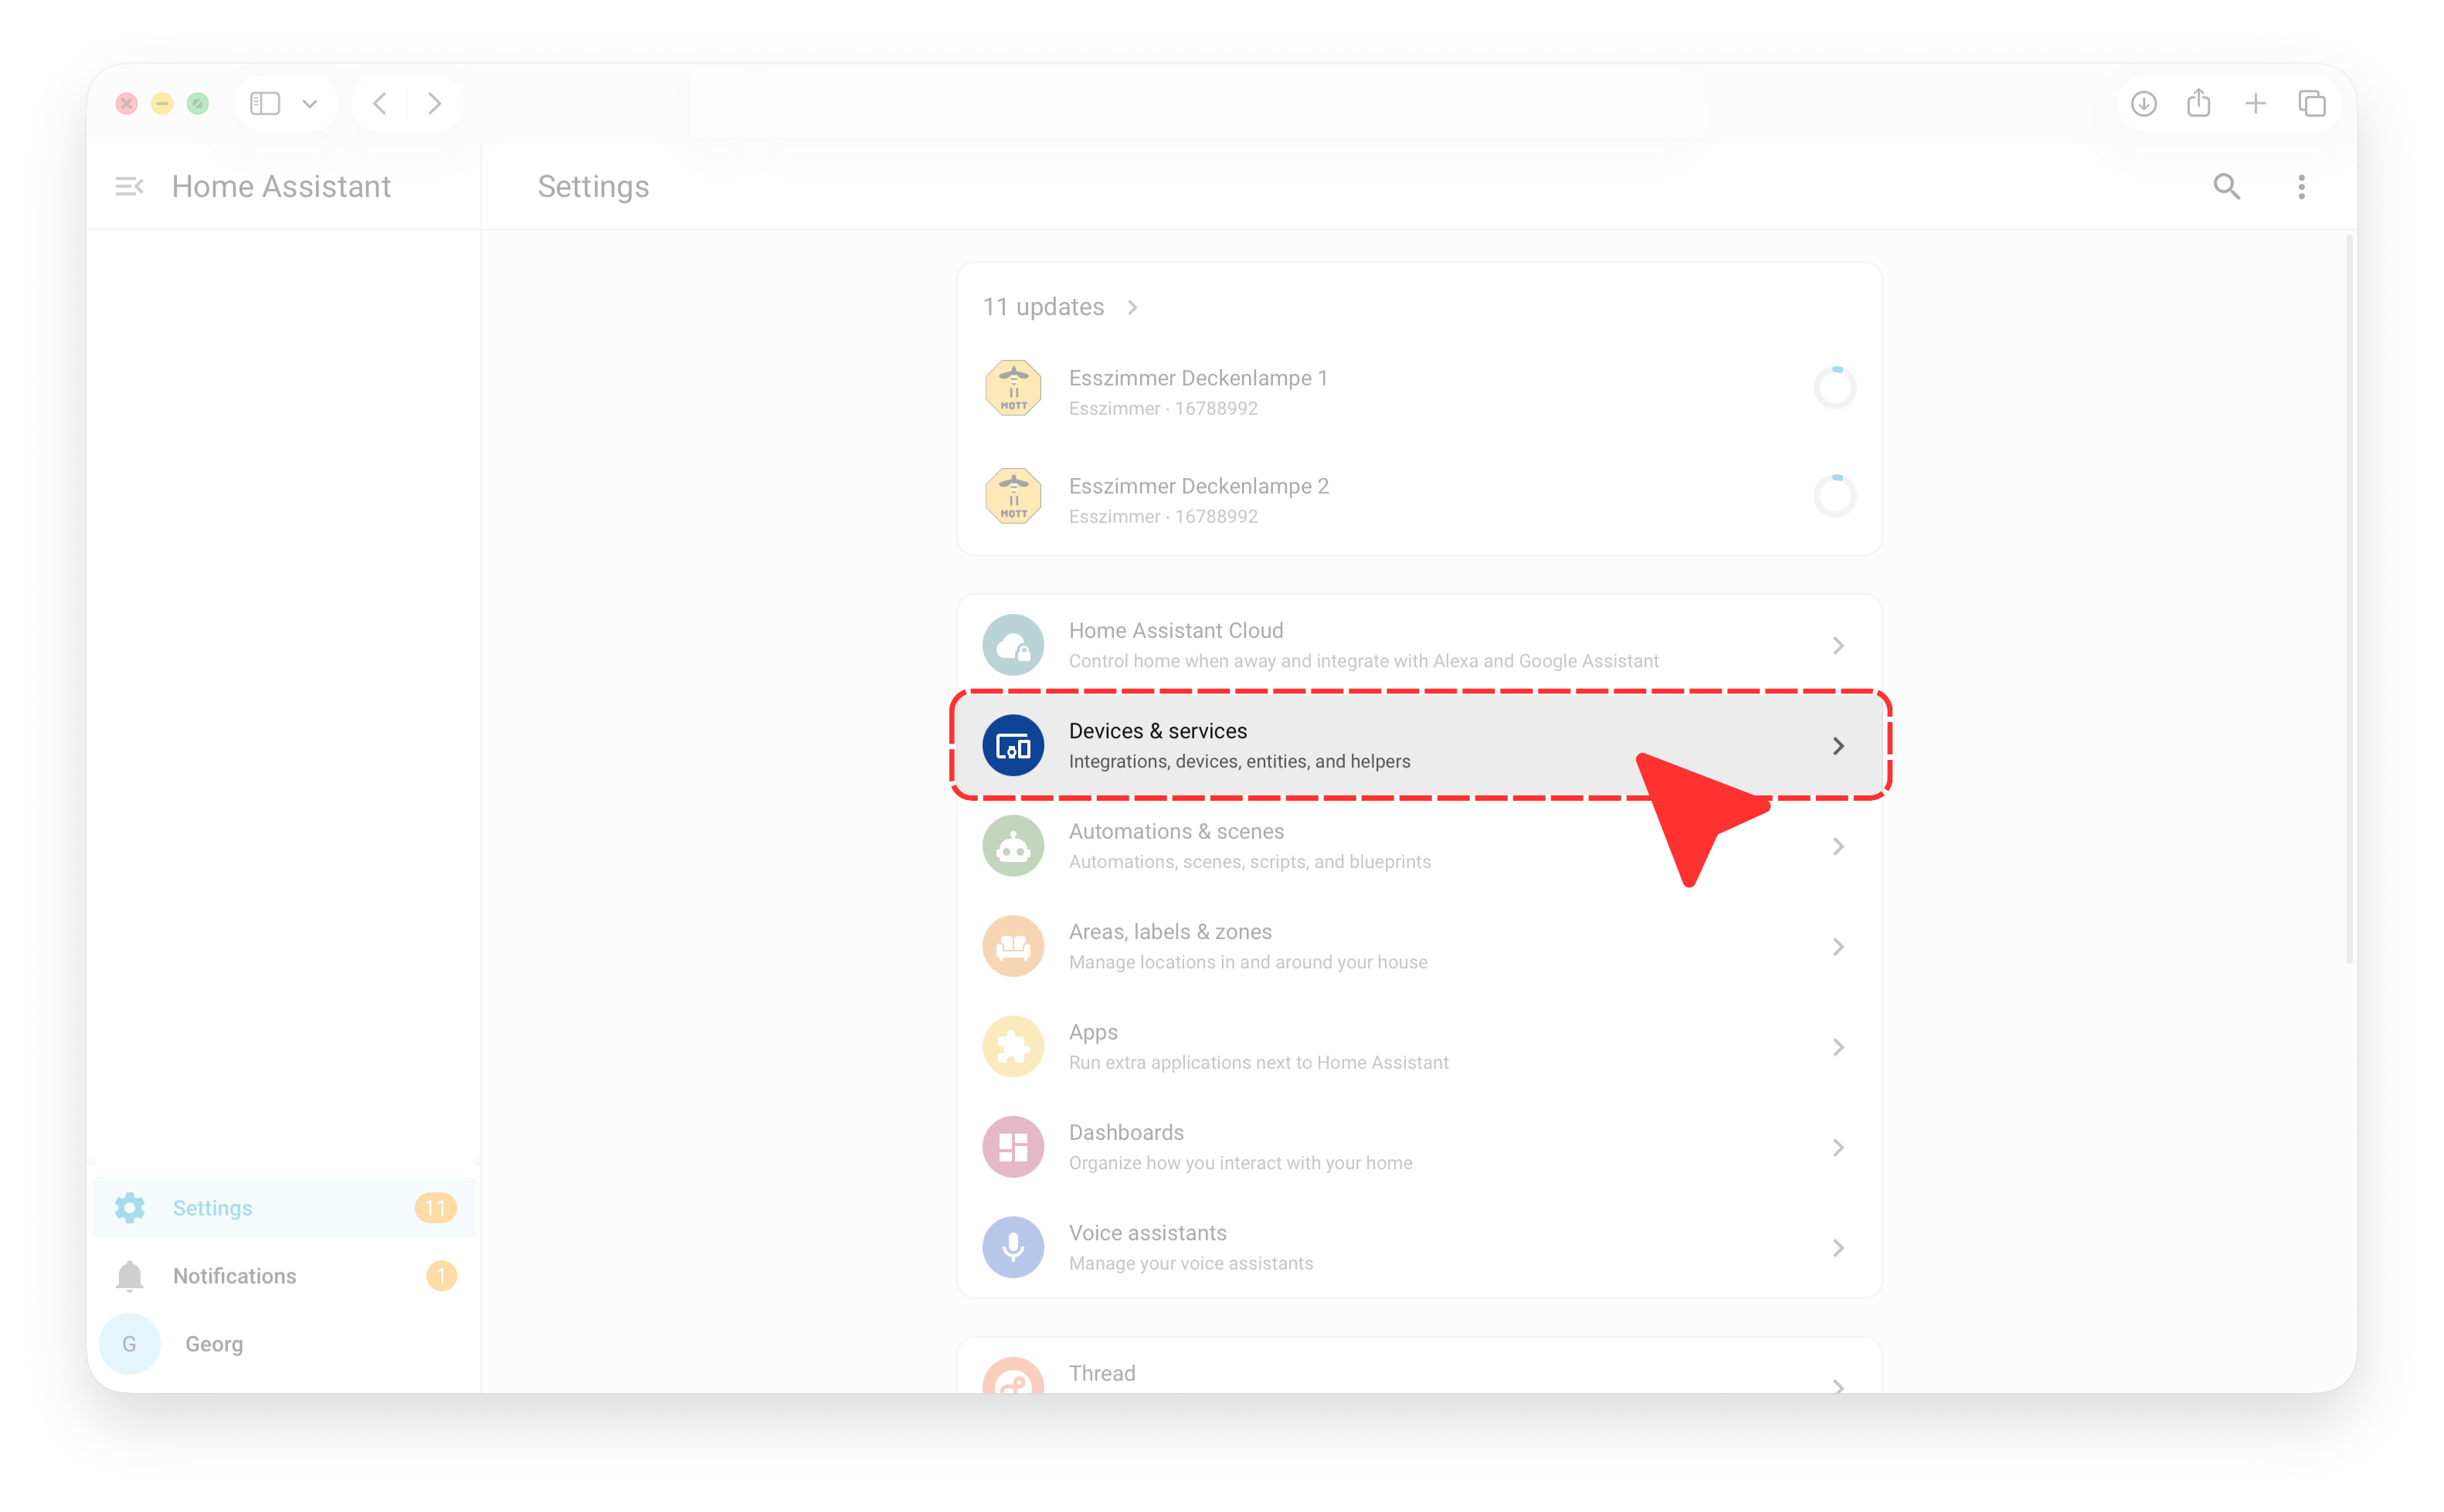Open Dashboards via its chevron
Screen dimensions: 2444x1512
1837,1147
